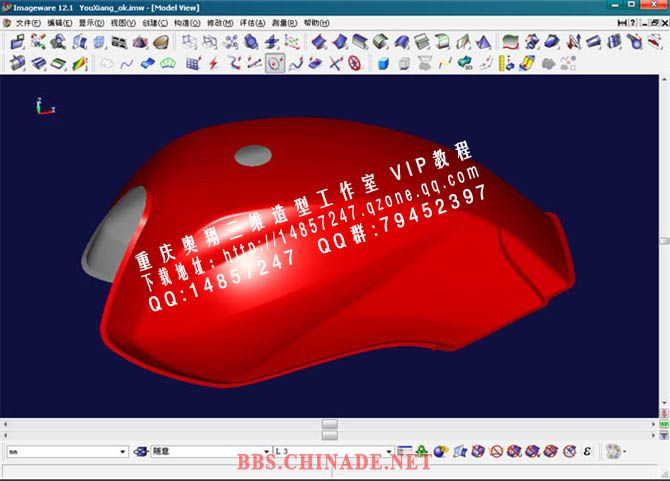
Task: Open the 修改(M) menu
Action: (x=220, y=23)
